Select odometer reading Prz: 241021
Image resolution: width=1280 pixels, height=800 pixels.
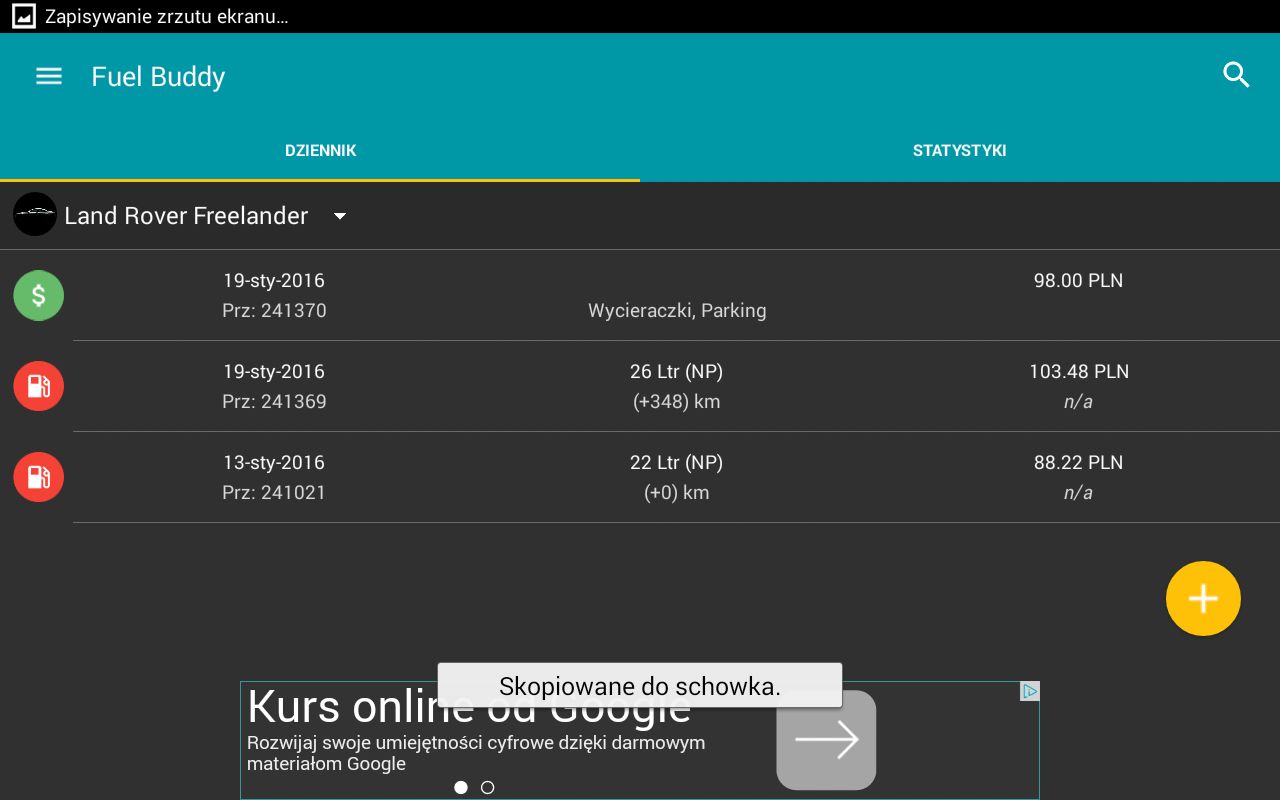click(274, 493)
